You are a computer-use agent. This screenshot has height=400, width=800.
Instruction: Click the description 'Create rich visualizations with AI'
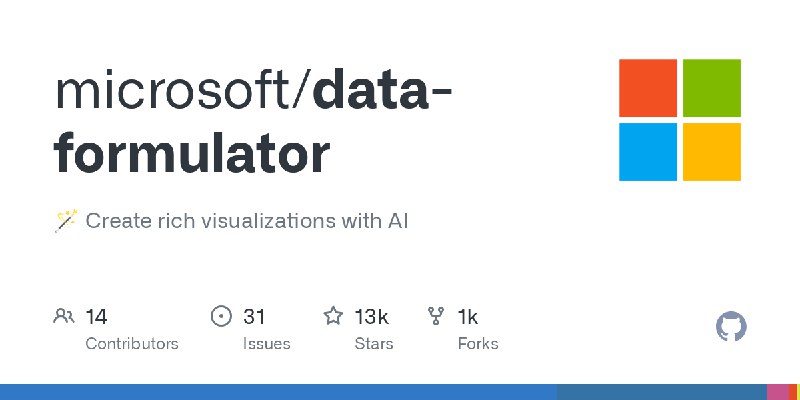246,221
